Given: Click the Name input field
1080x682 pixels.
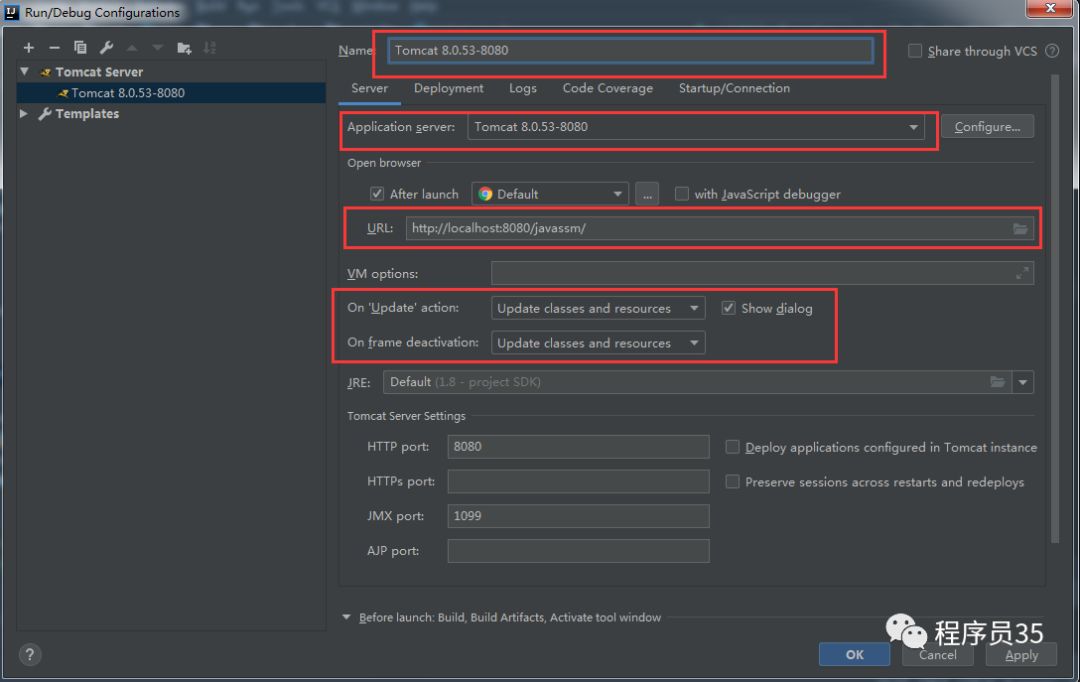Looking at the screenshot, I should (x=630, y=50).
